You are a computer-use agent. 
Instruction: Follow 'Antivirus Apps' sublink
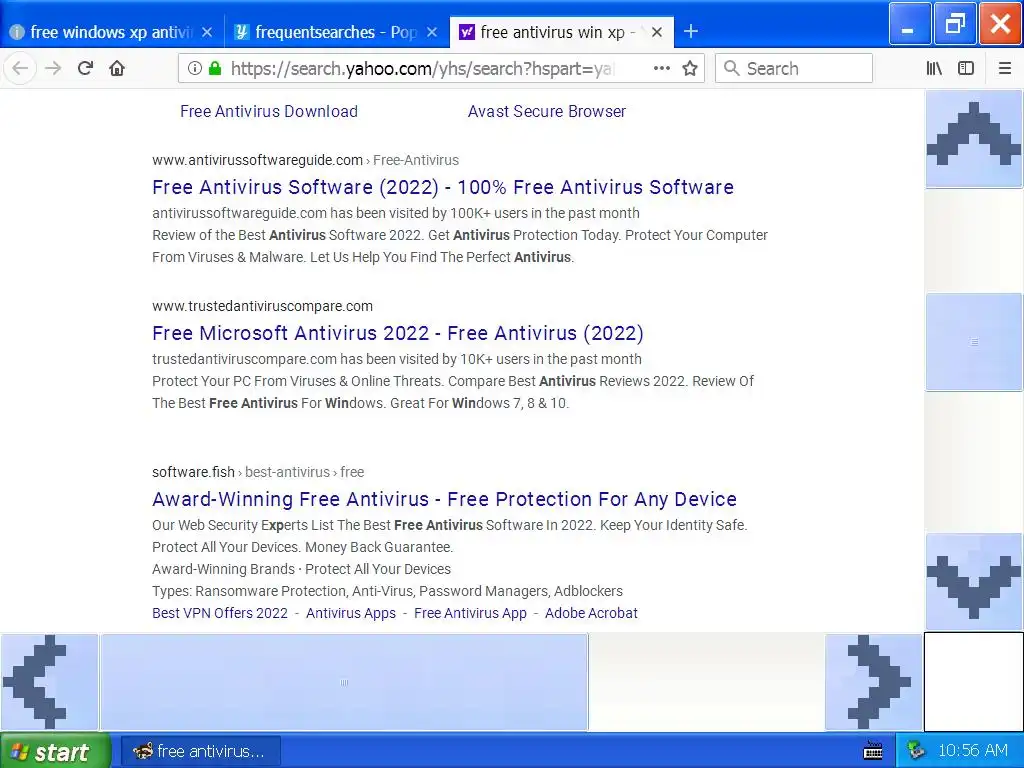351,613
